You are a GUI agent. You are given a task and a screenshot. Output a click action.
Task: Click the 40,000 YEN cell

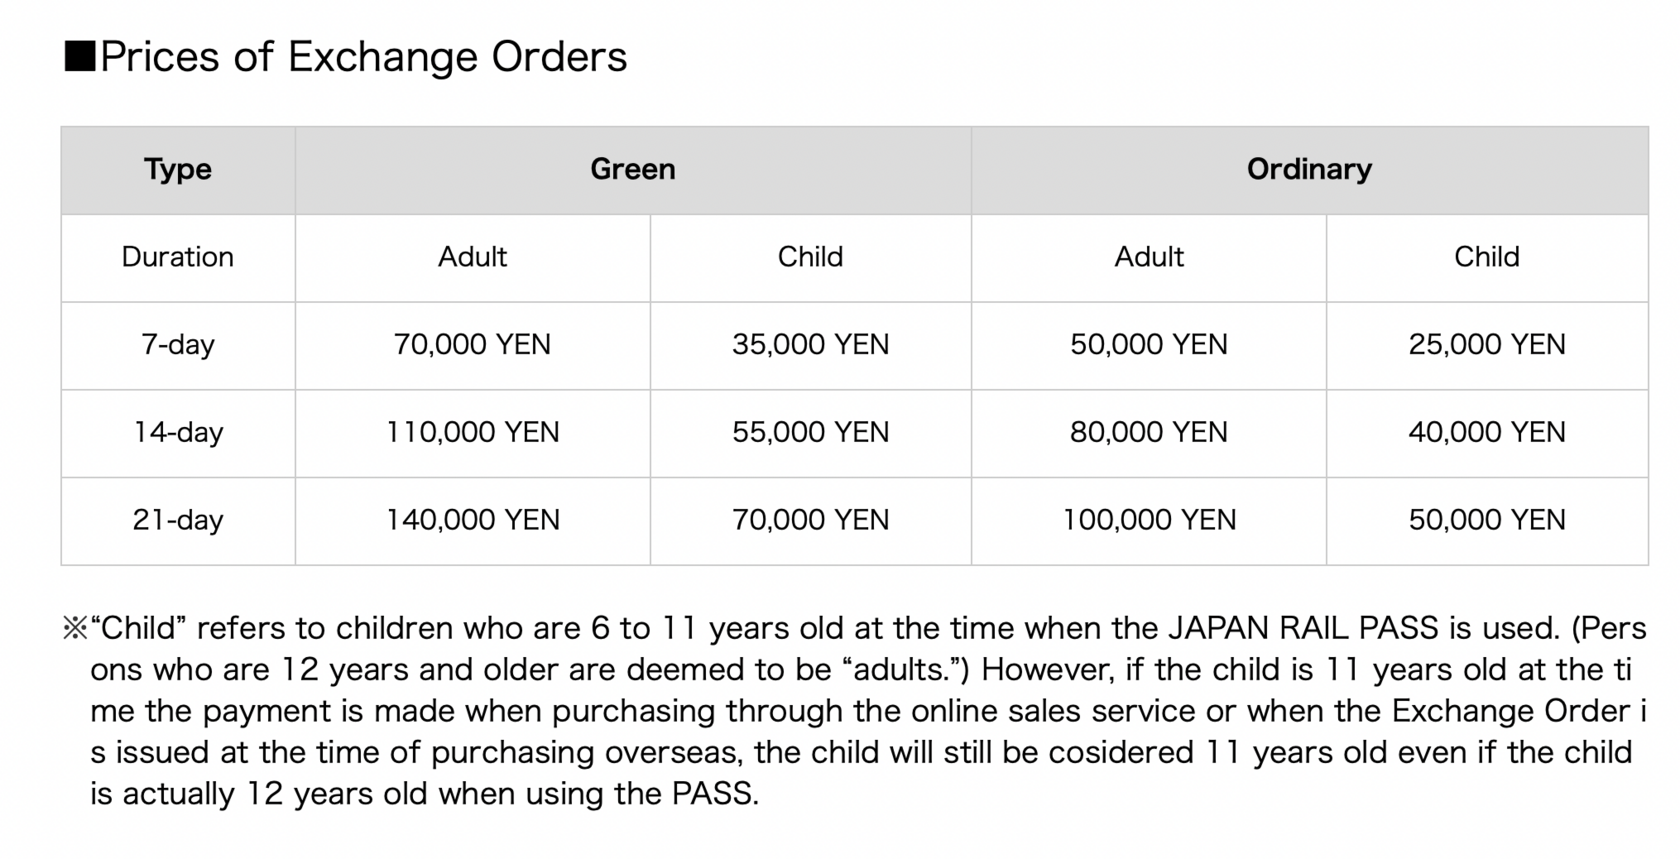pyautogui.click(x=1487, y=433)
